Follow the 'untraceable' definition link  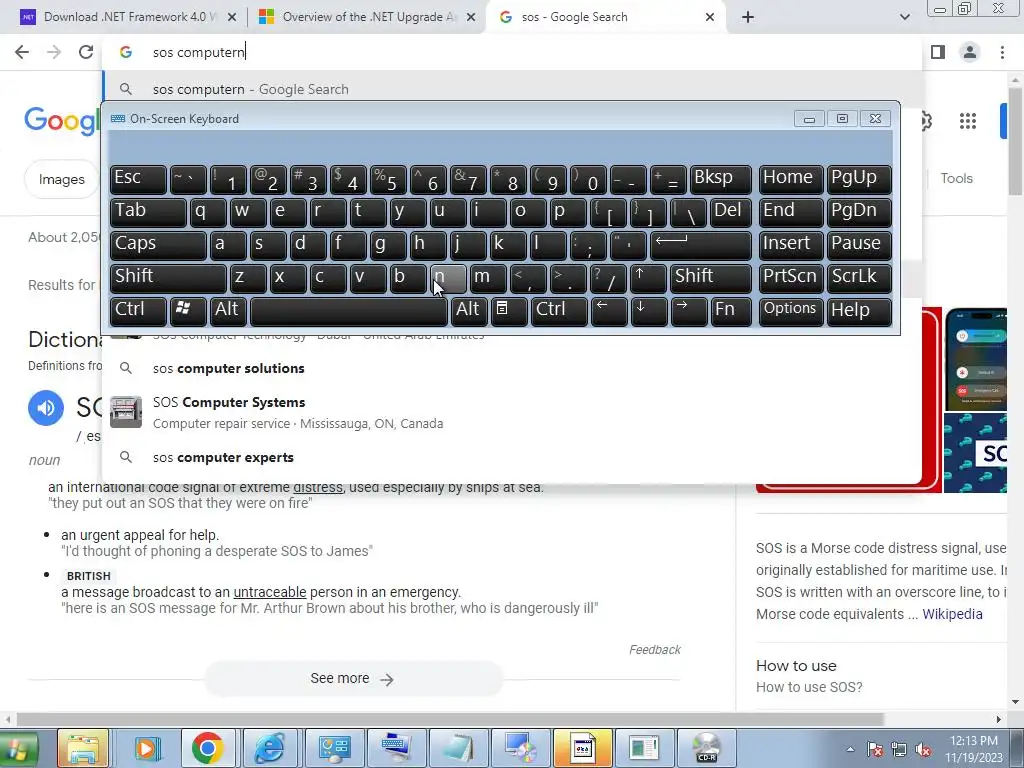pyautogui.click(x=270, y=592)
